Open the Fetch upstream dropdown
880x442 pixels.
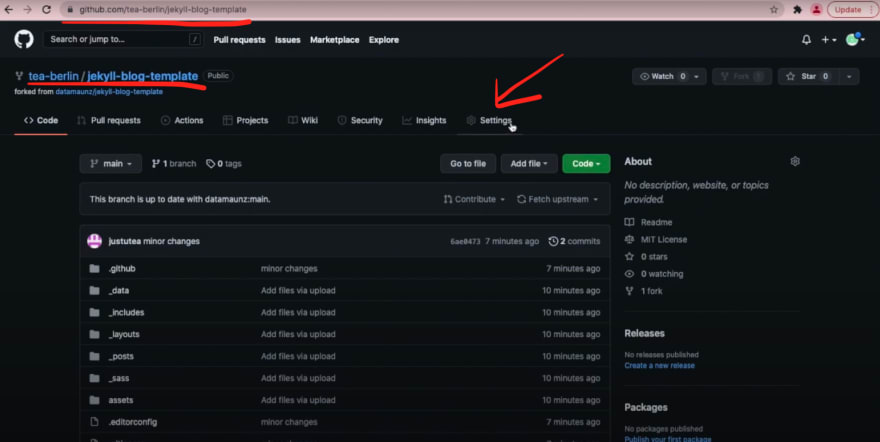[x=558, y=199]
